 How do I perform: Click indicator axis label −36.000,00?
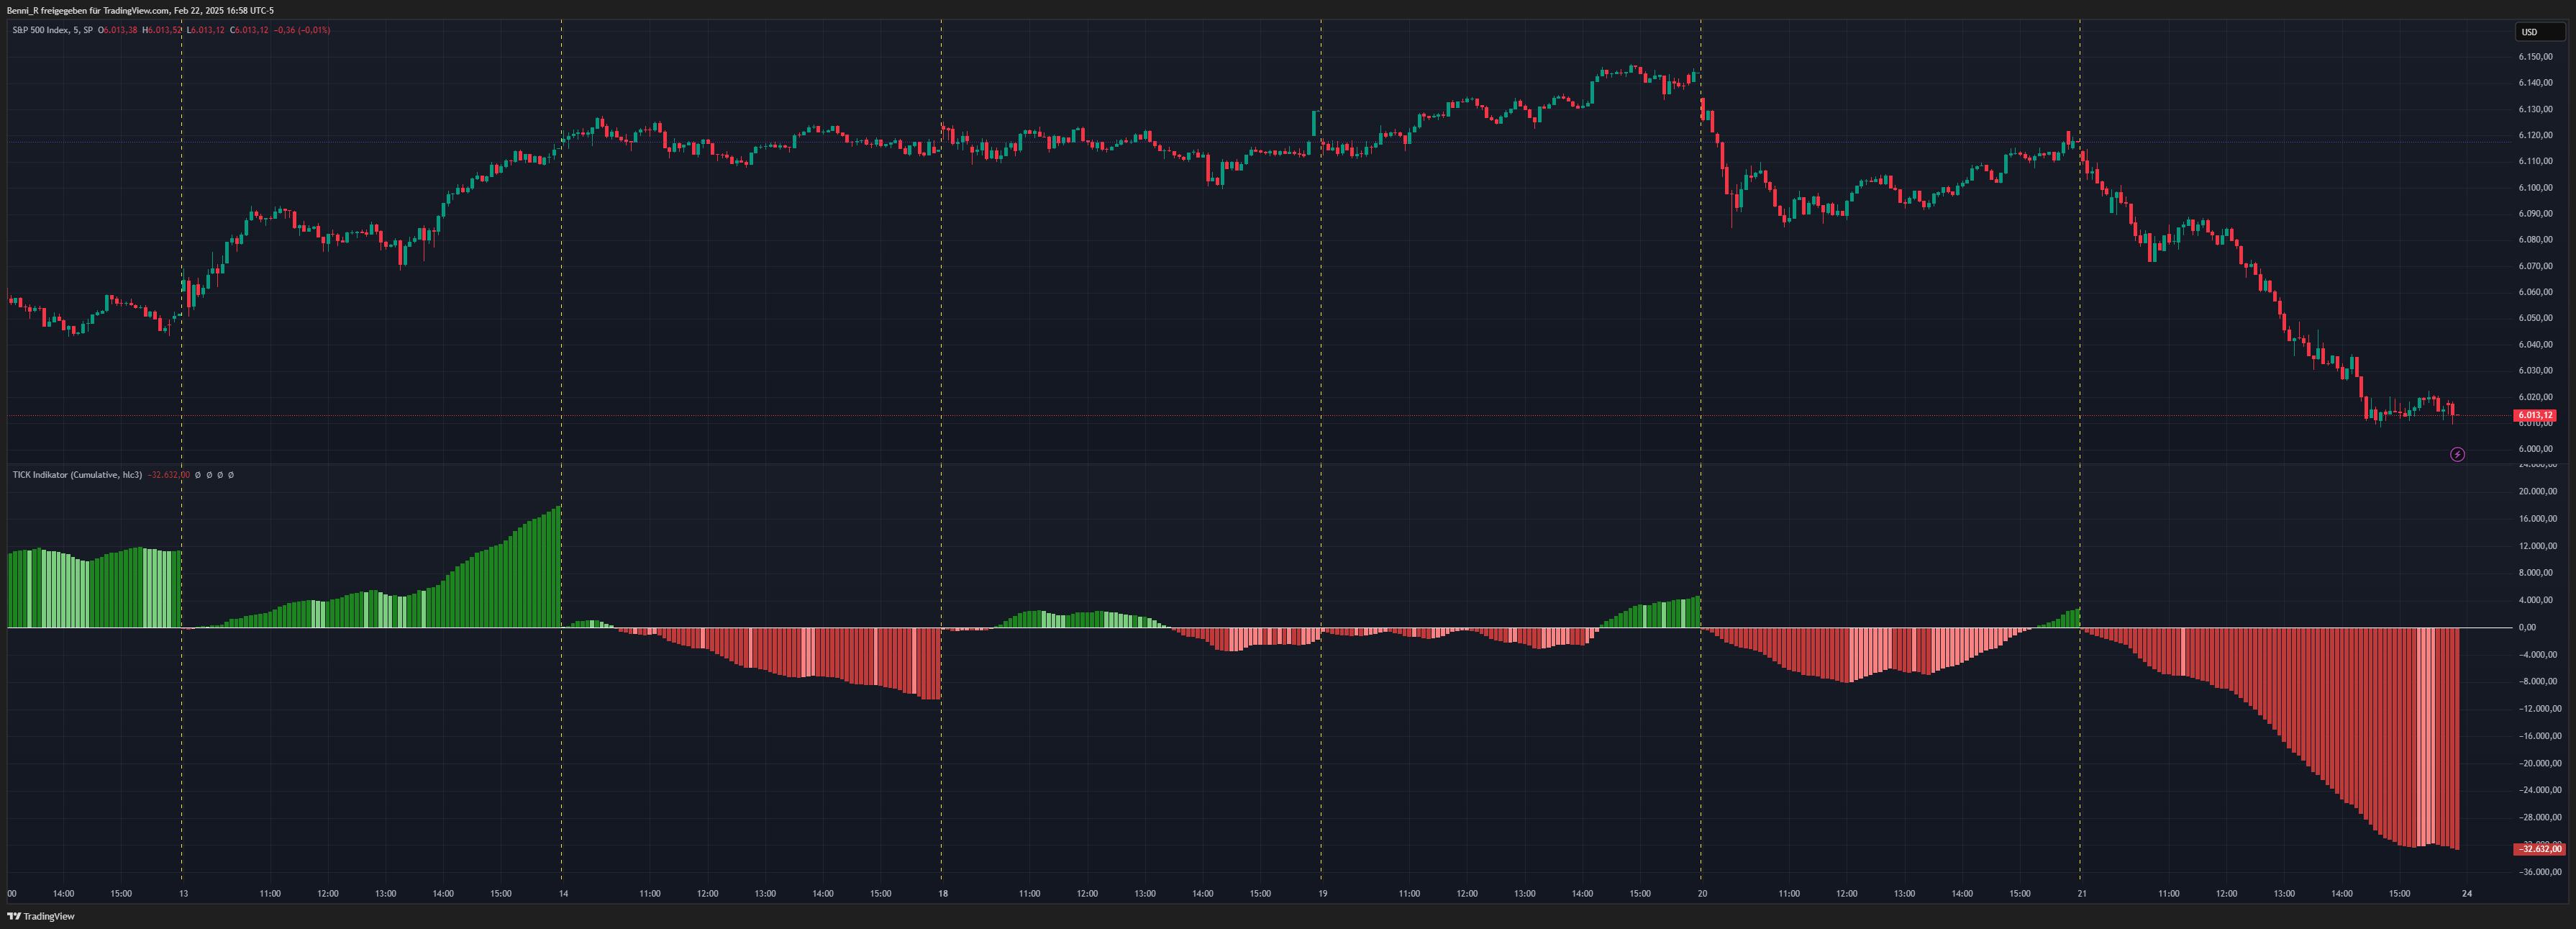tap(2540, 872)
